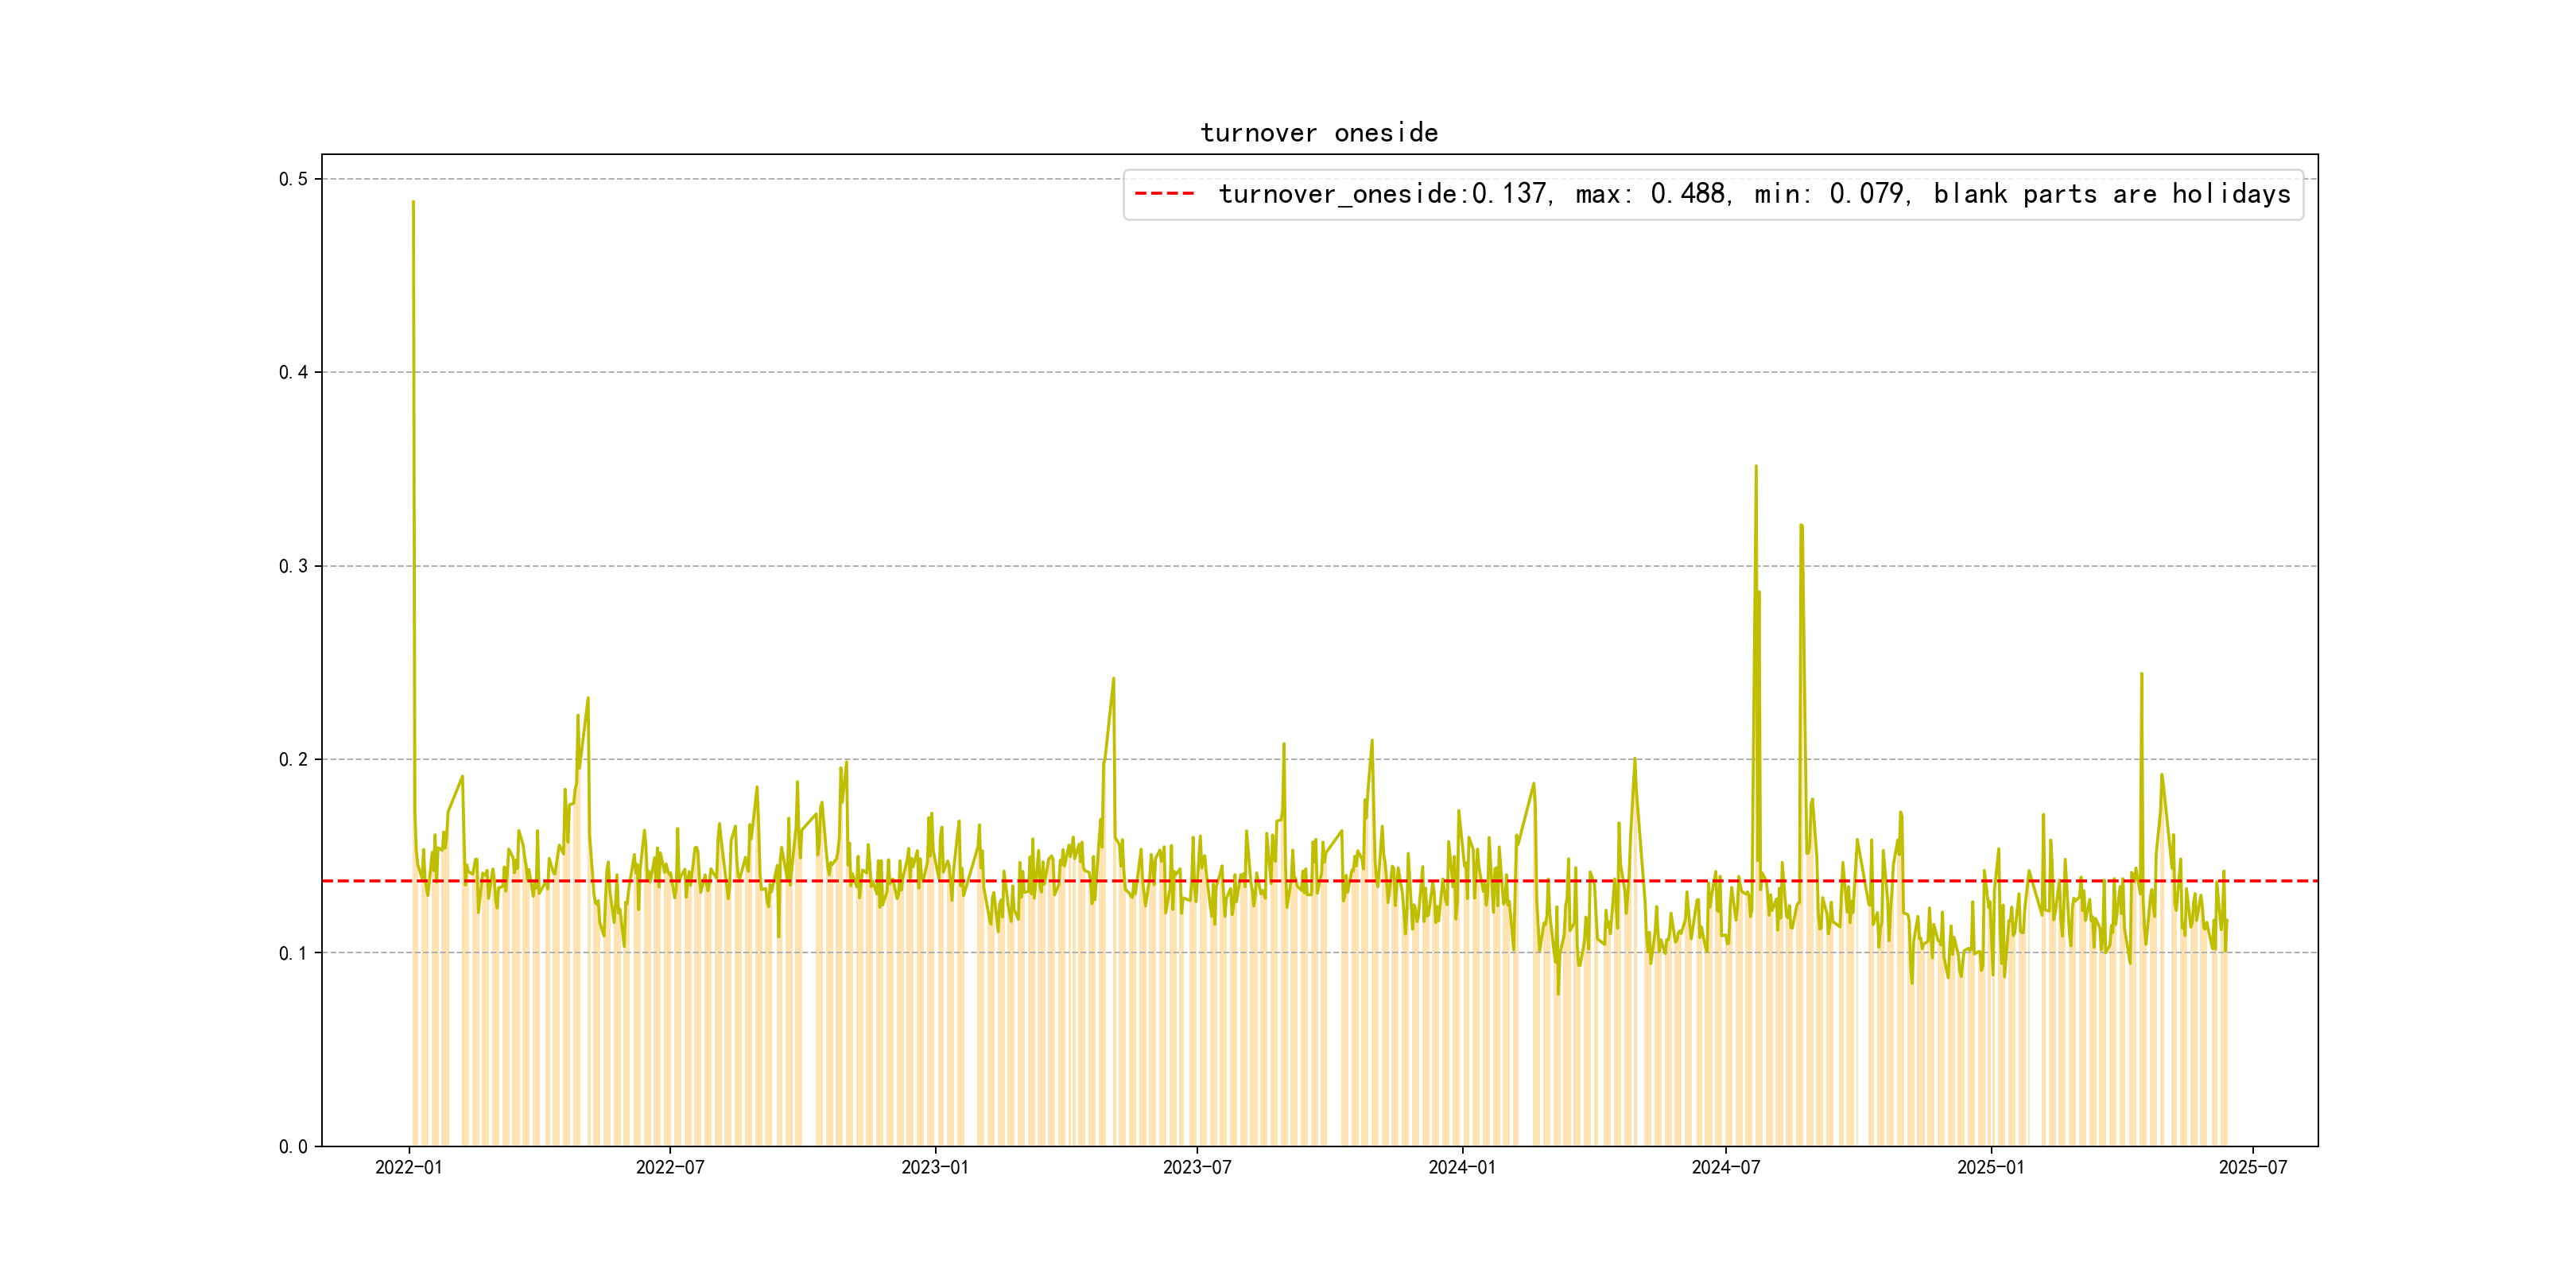2576x1288 pixels.
Task: Click the 0.3 y-axis tick label
Action: 293,566
